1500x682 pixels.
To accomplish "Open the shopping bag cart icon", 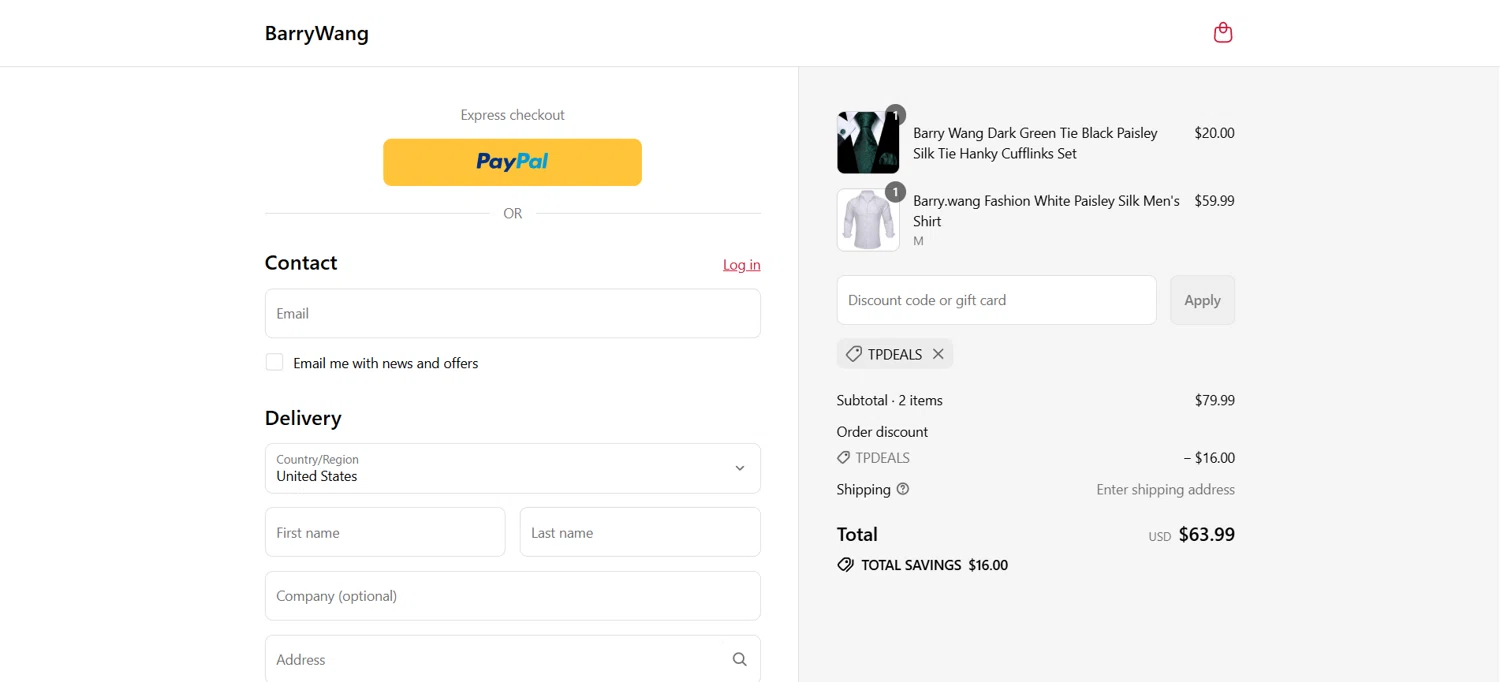I will coord(1222,33).
